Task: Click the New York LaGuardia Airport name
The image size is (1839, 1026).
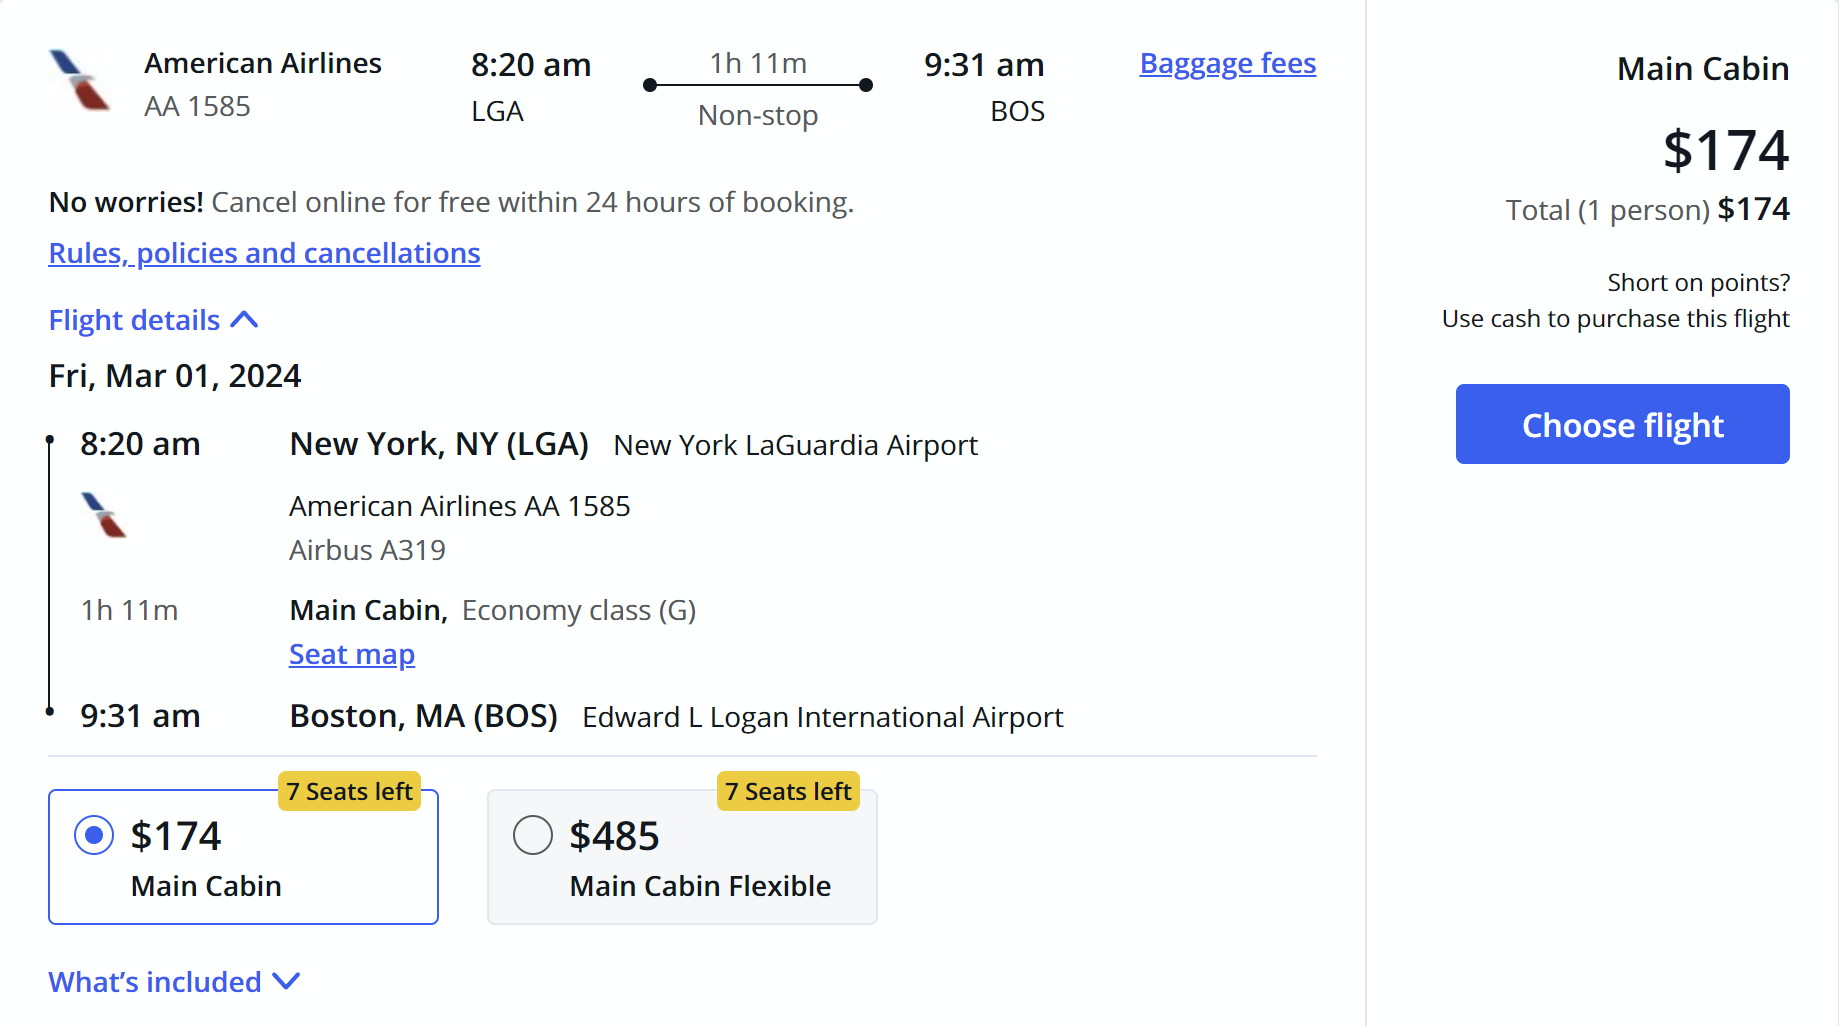Action: click(795, 445)
